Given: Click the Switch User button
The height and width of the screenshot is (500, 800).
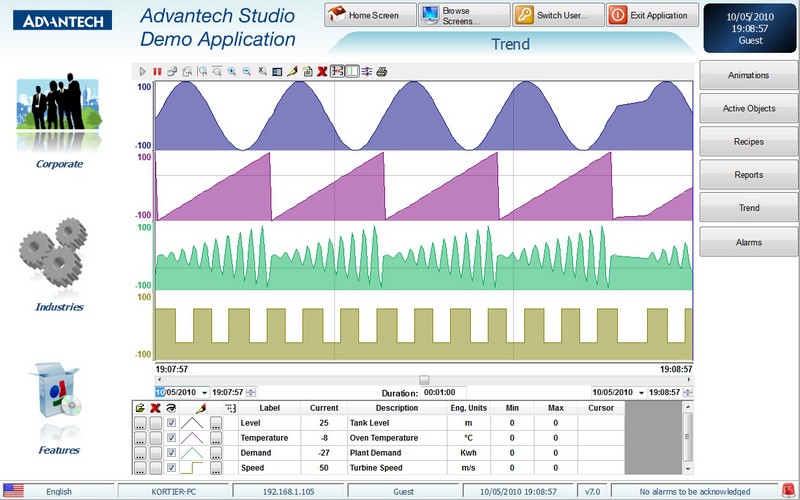Looking at the screenshot, I should pyautogui.click(x=558, y=15).
